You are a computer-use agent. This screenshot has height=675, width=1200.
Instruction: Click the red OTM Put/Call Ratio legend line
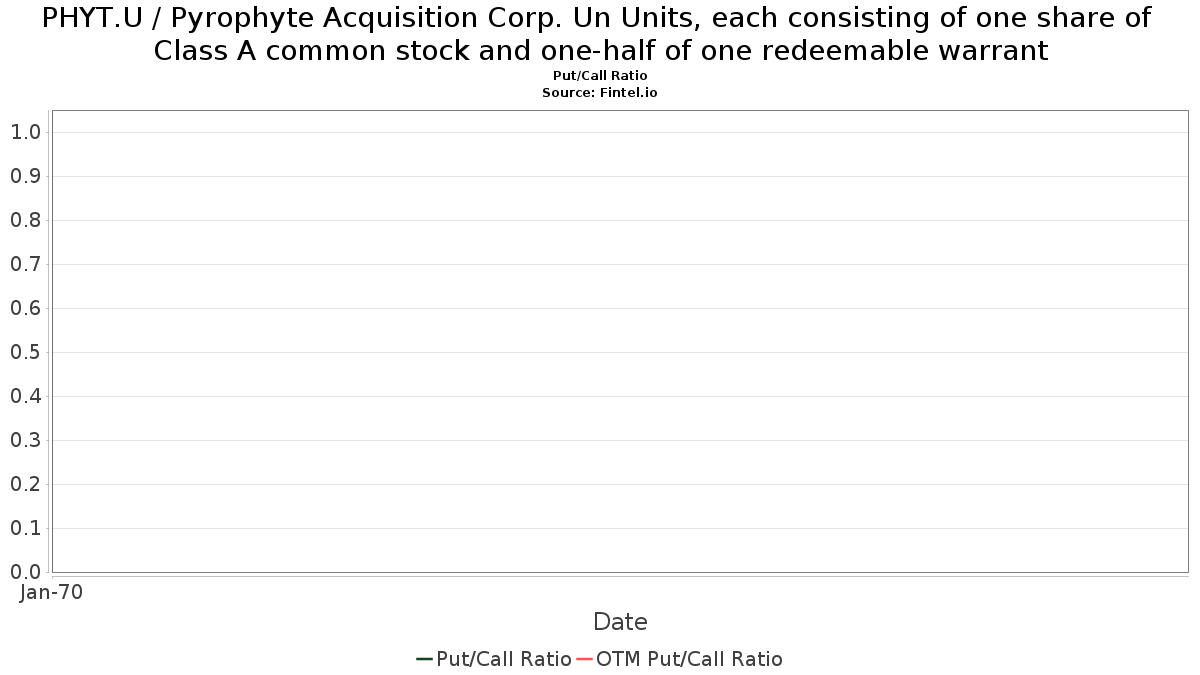(x=585, y=659)
